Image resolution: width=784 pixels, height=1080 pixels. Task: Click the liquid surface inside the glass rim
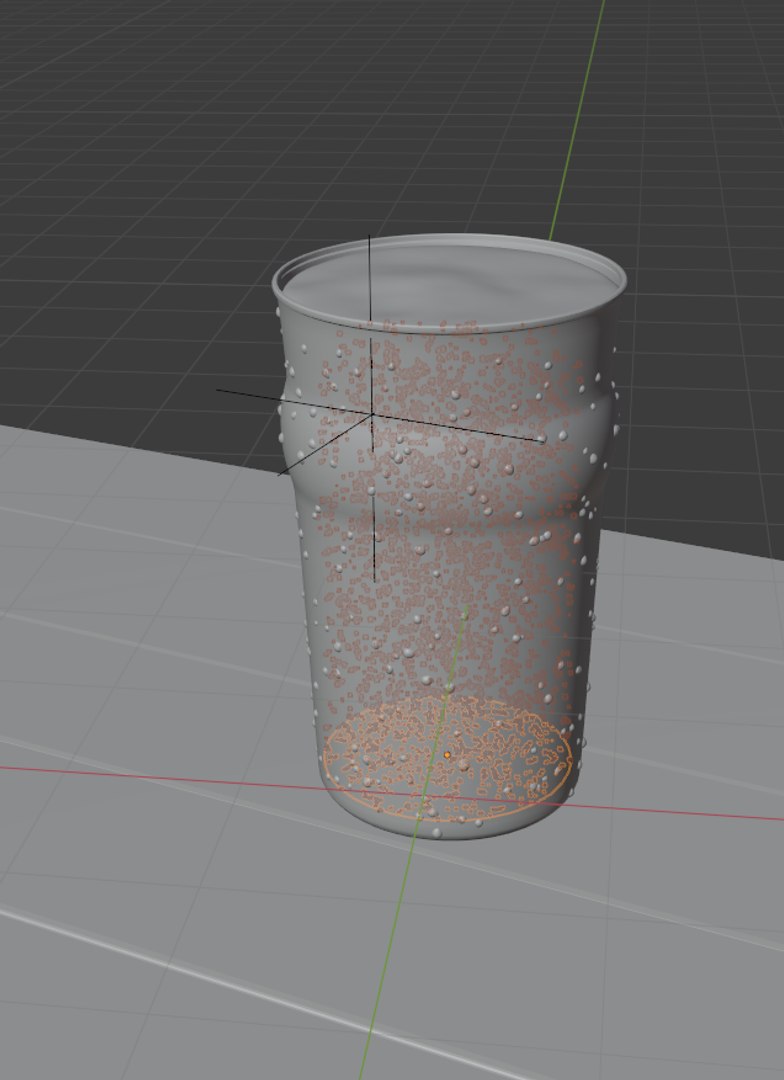coord(451,282)
